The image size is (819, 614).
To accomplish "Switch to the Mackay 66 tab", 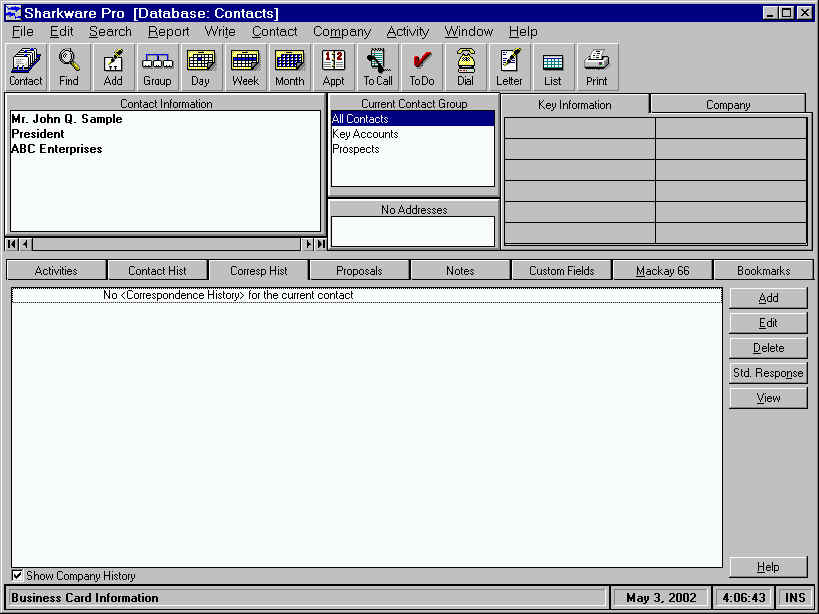I will coord(662,271).
